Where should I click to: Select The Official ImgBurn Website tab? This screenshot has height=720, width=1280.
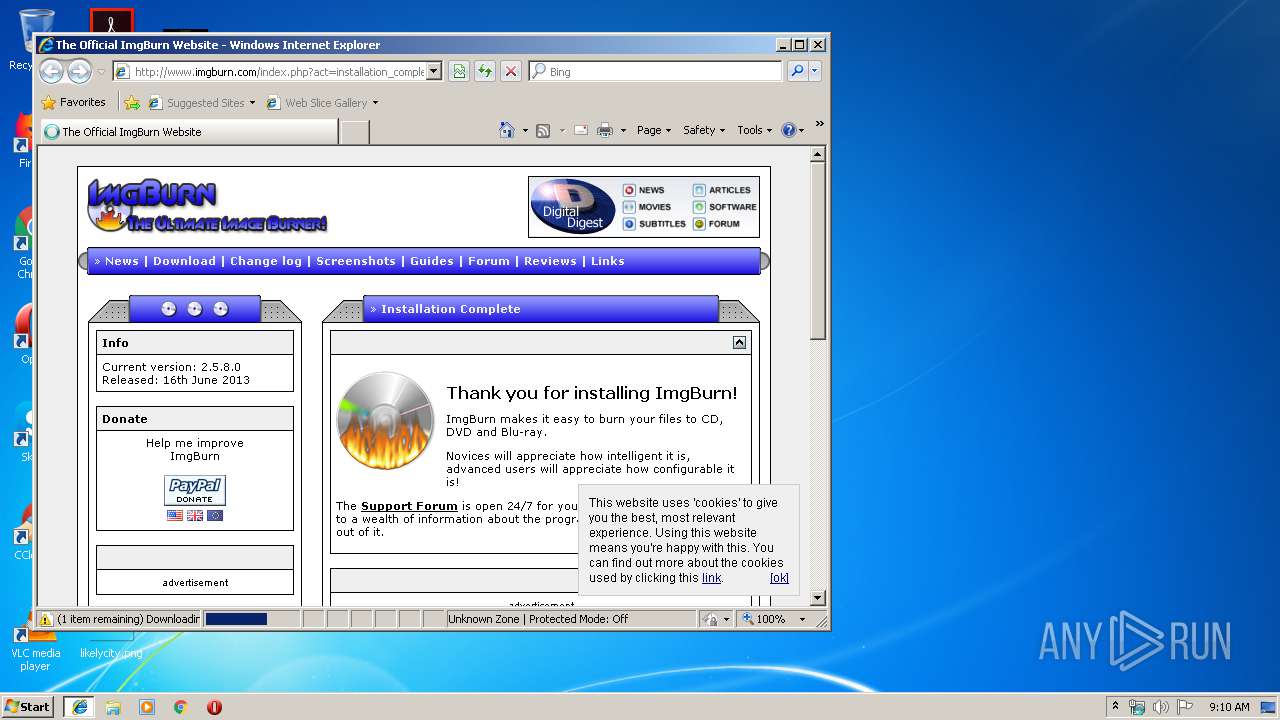click(189, 132)
